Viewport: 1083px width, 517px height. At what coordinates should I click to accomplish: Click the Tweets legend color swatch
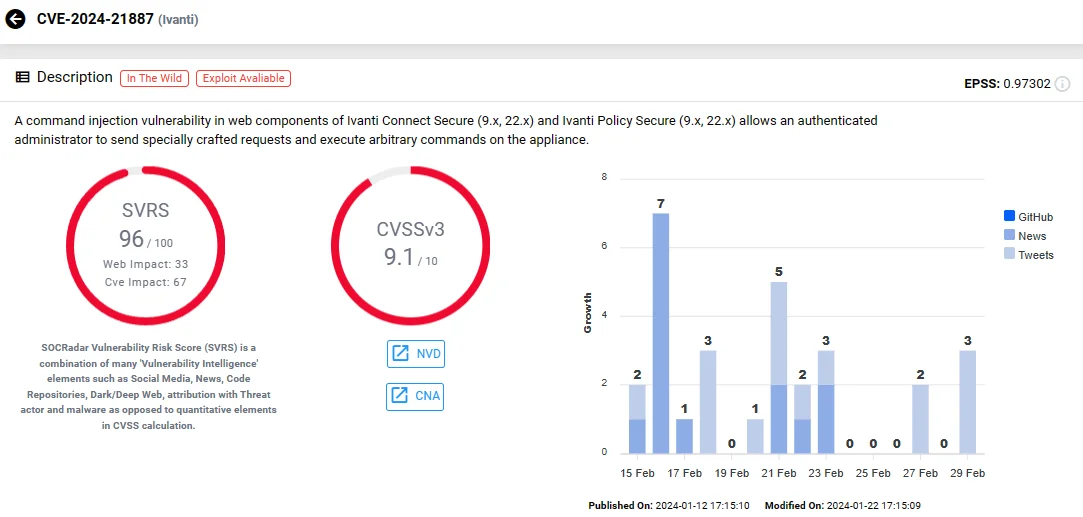[x=1008, y=255]
